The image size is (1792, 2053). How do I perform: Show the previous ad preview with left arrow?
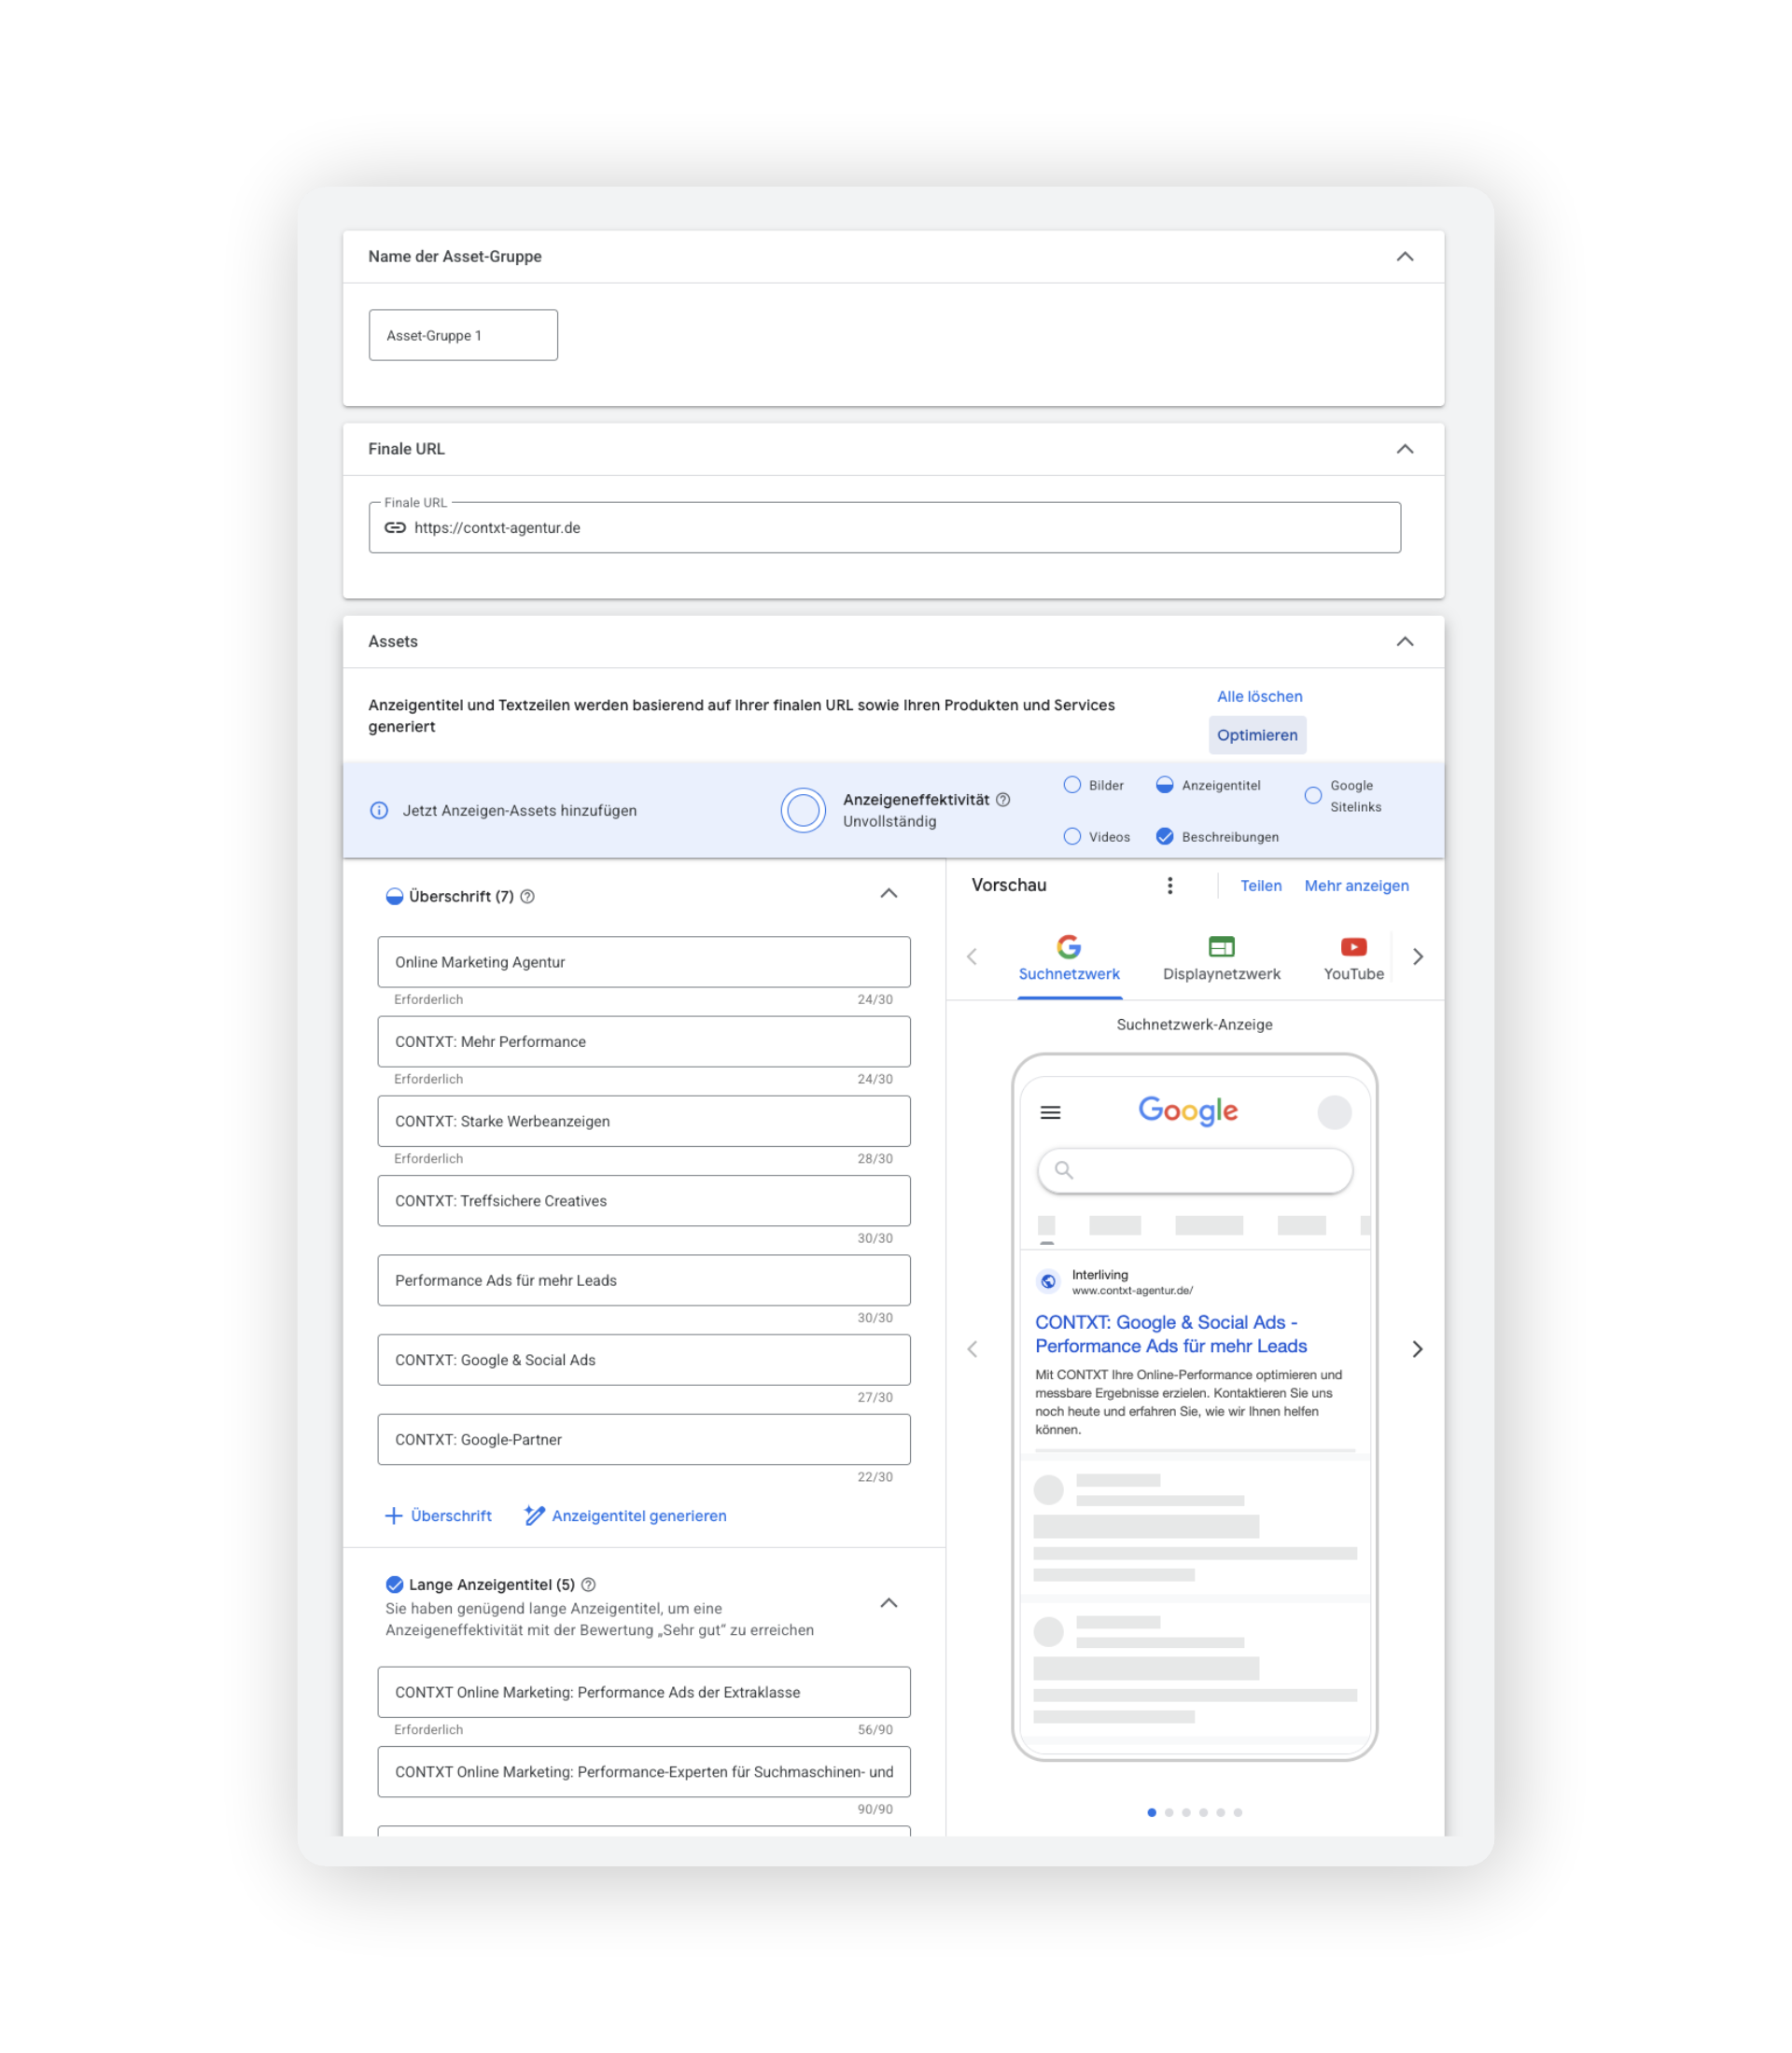(x=972, y=1350)
